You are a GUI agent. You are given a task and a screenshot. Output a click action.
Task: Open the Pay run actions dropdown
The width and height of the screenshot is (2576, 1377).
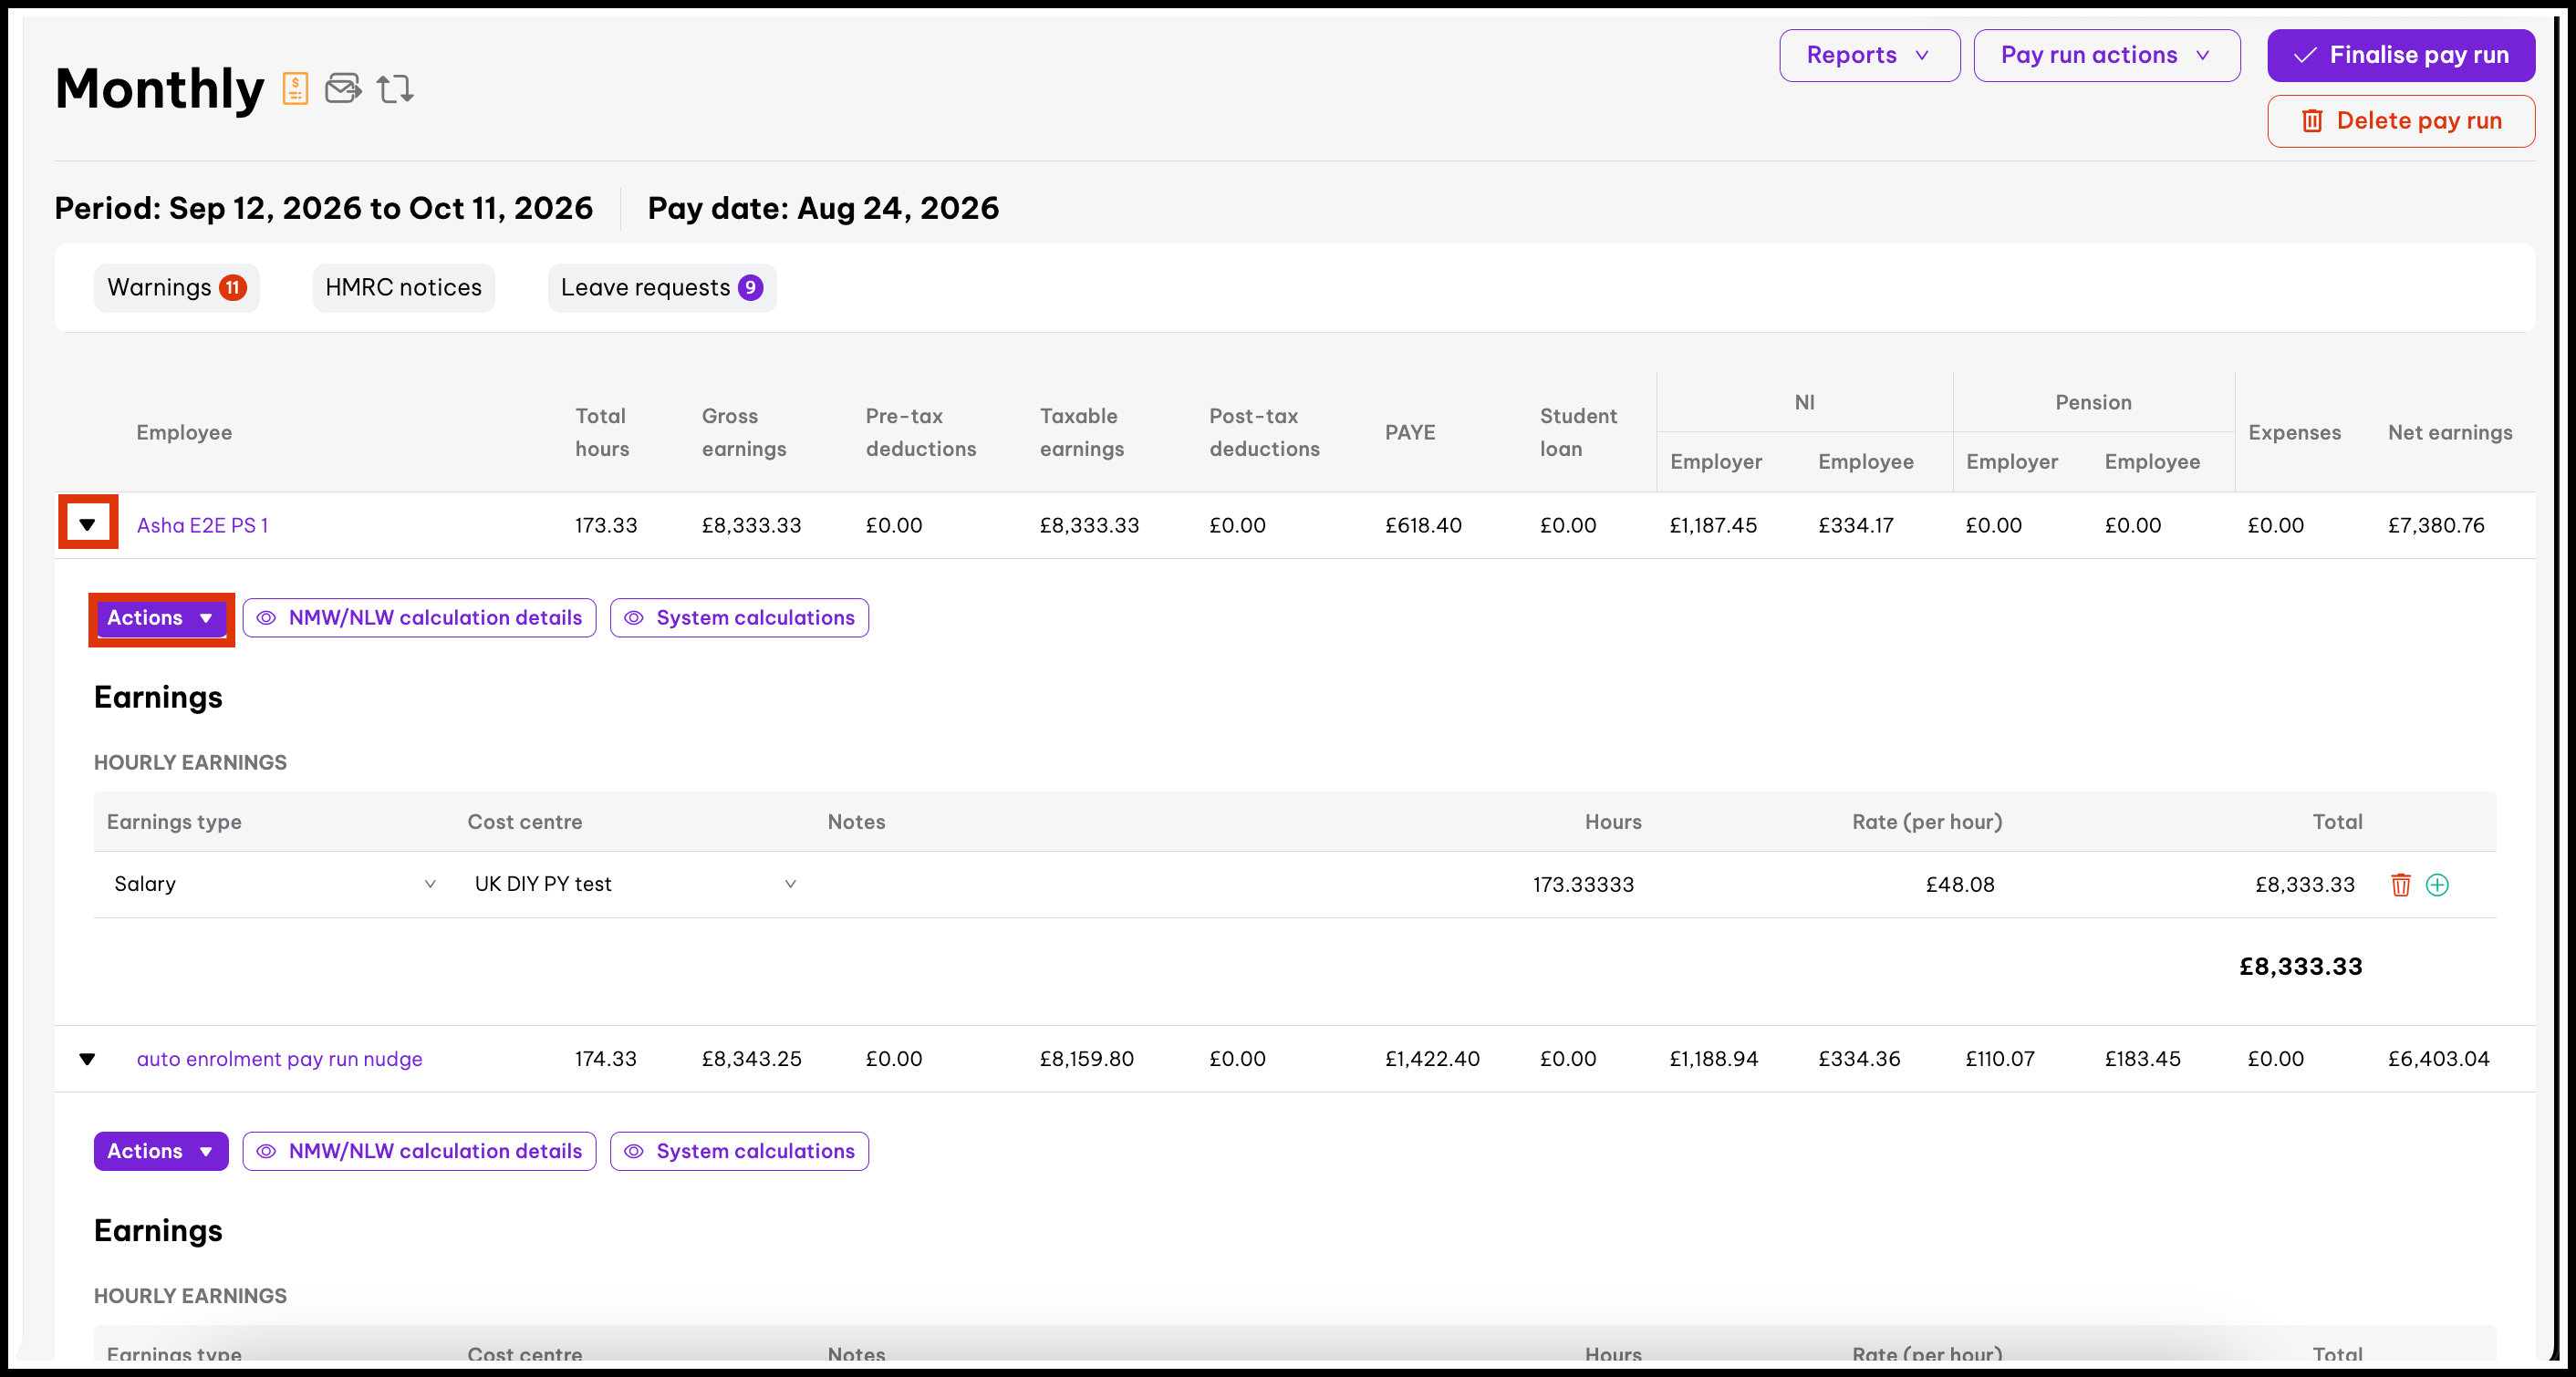point(2106,55)
